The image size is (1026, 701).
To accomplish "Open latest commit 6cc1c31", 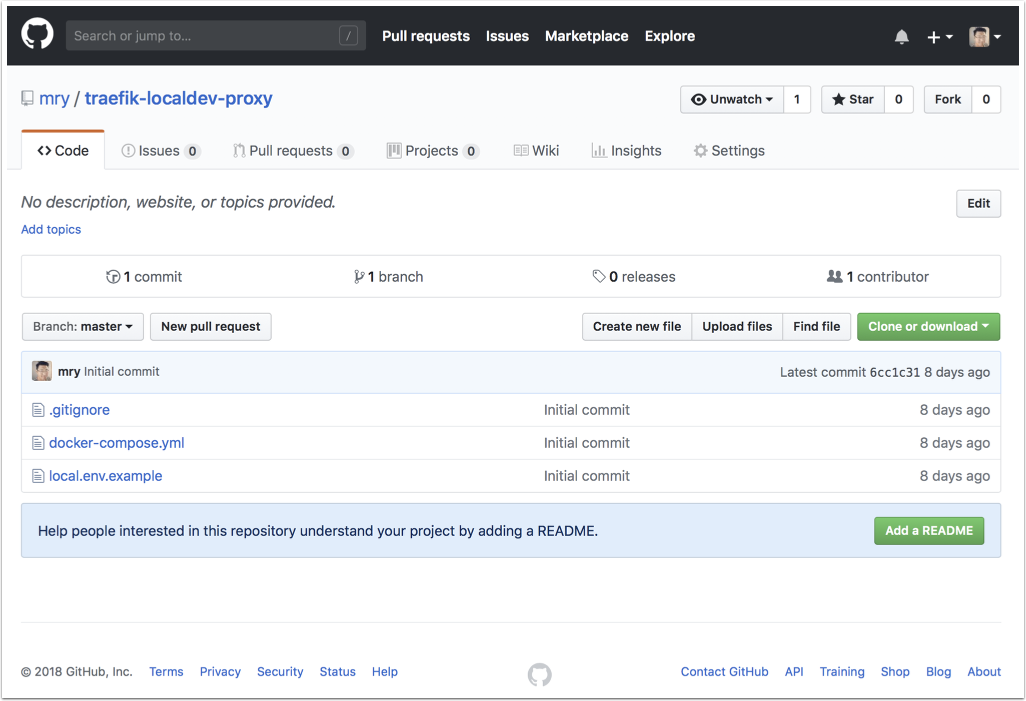I will click(x=894, y=372).
